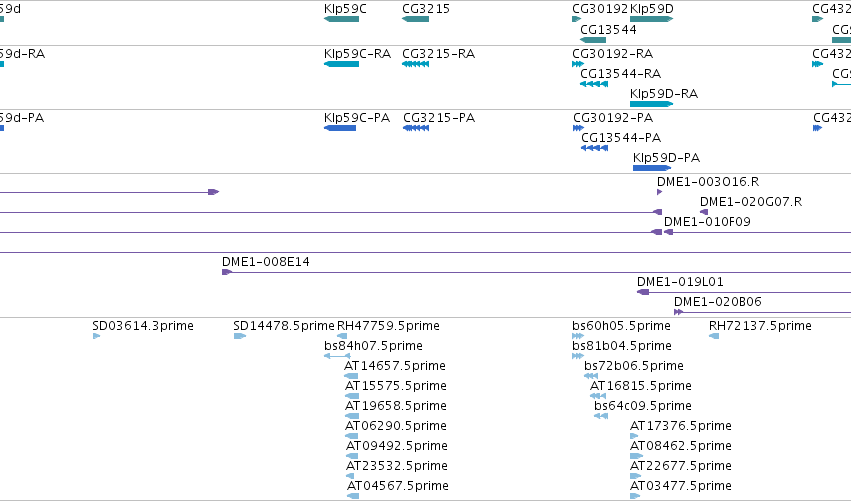This screenshot has height=501, width=851.
Task: Click the light blue arrow under SD03614.3prime
Action: 96,336
